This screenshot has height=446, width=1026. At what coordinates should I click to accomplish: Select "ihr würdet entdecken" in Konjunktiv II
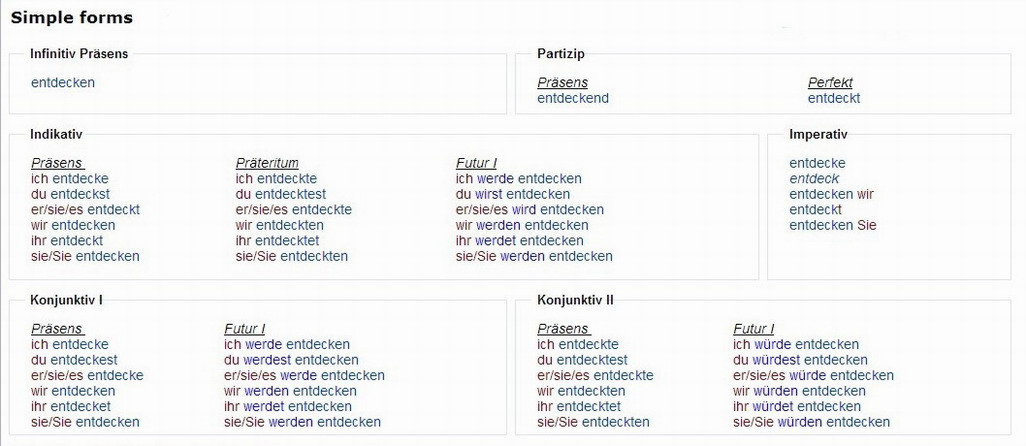[796, 407]
